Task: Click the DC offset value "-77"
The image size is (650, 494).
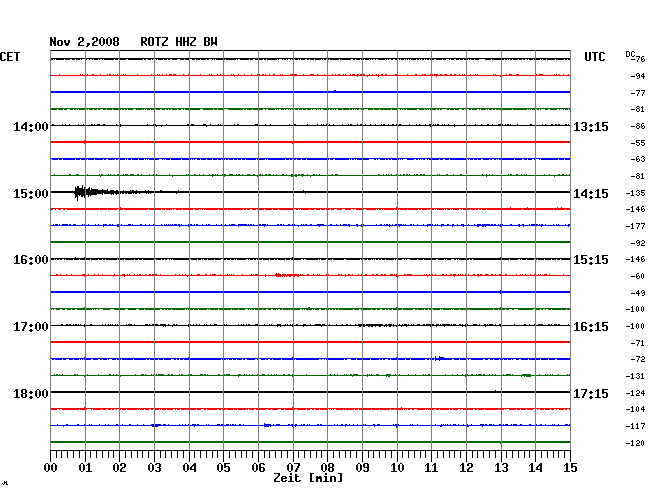Action: [638, 93]
